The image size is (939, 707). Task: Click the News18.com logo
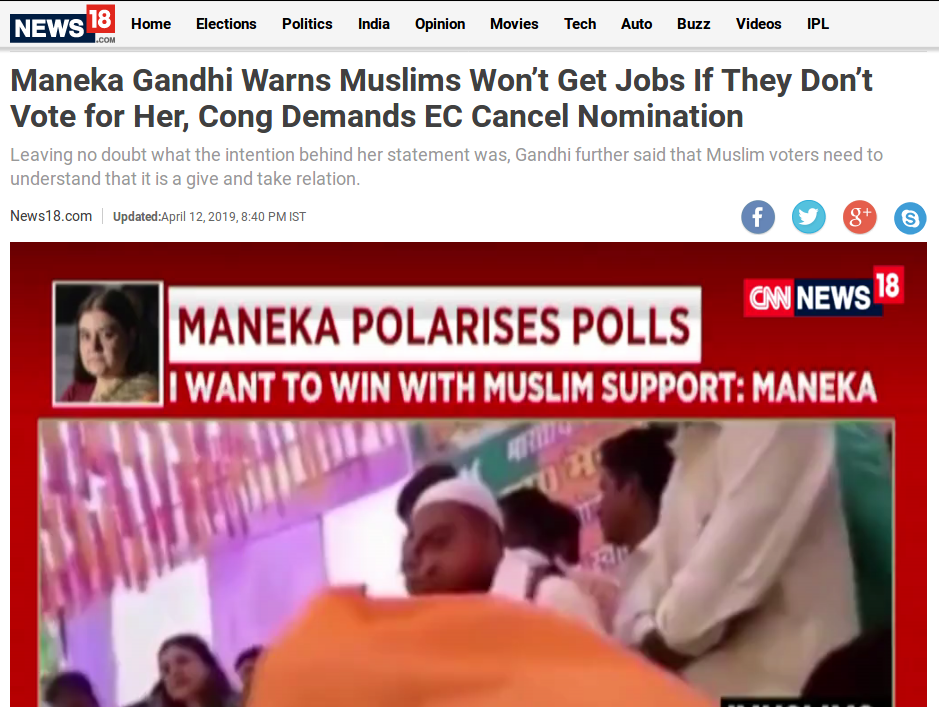(x=62, y=24)
